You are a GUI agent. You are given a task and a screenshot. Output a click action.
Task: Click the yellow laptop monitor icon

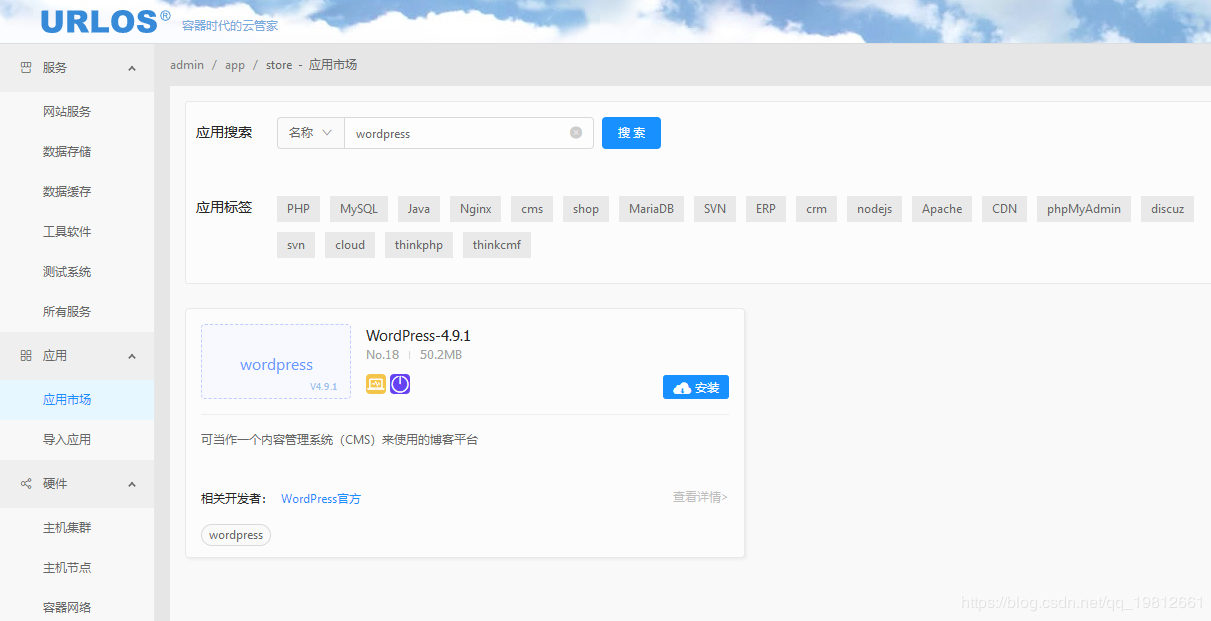(x=375, y=383)
